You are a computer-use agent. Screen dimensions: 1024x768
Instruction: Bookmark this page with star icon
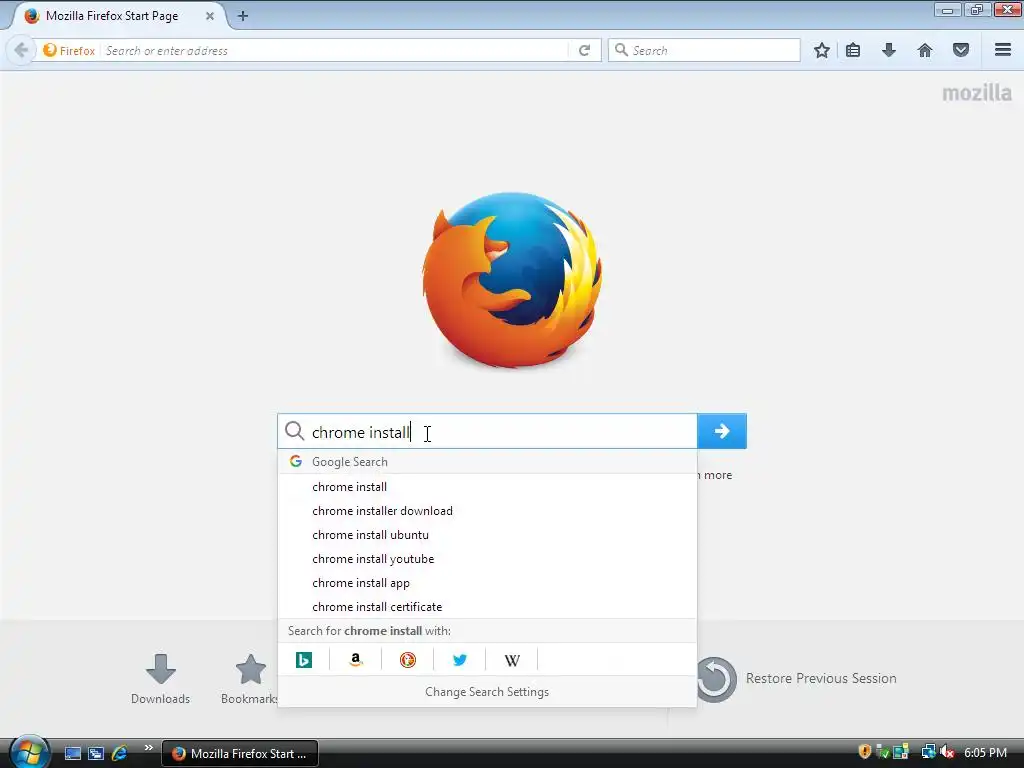tap(822, 50)
